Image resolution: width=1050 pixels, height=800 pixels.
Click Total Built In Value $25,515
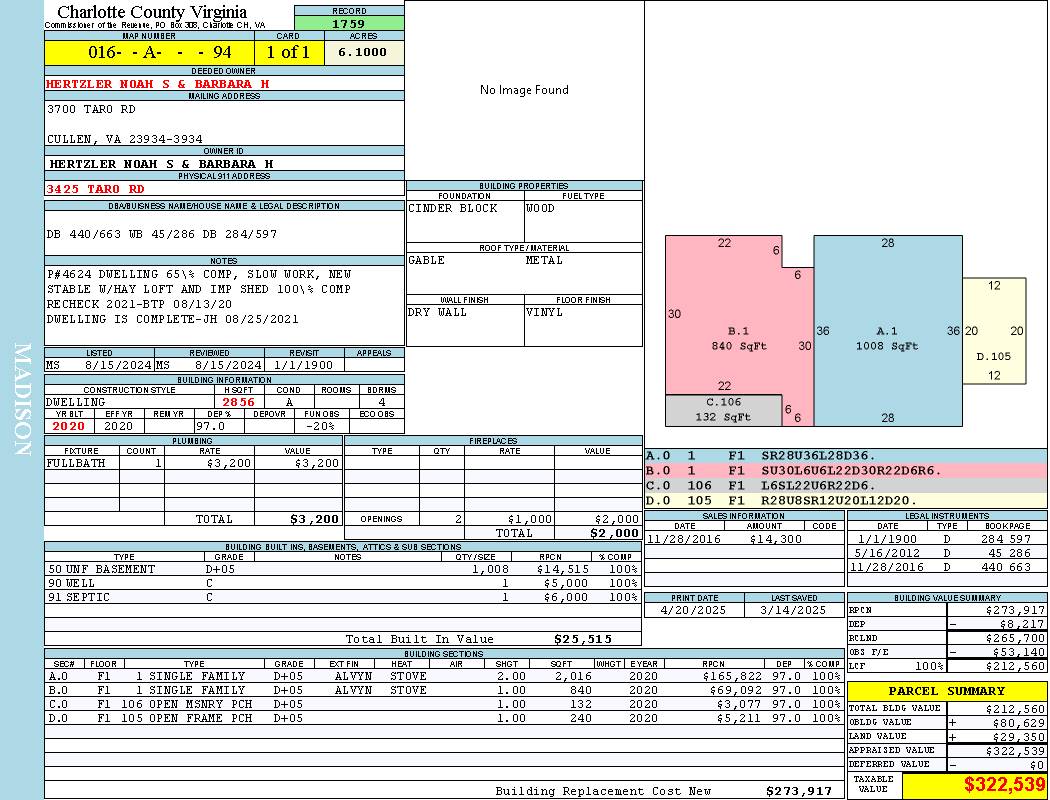tap(583, 639)
